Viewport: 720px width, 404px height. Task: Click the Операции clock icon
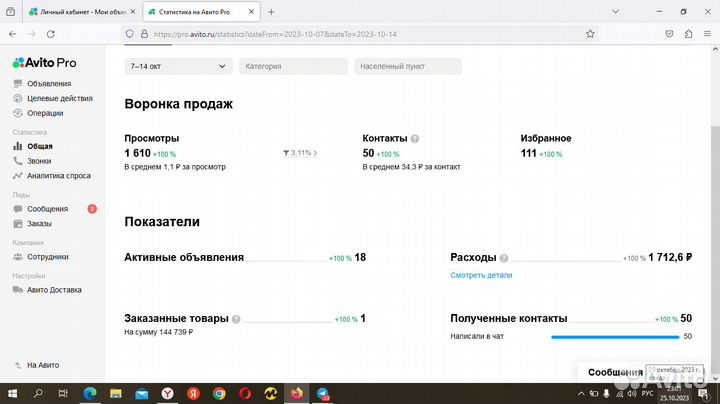click(18, 113)
